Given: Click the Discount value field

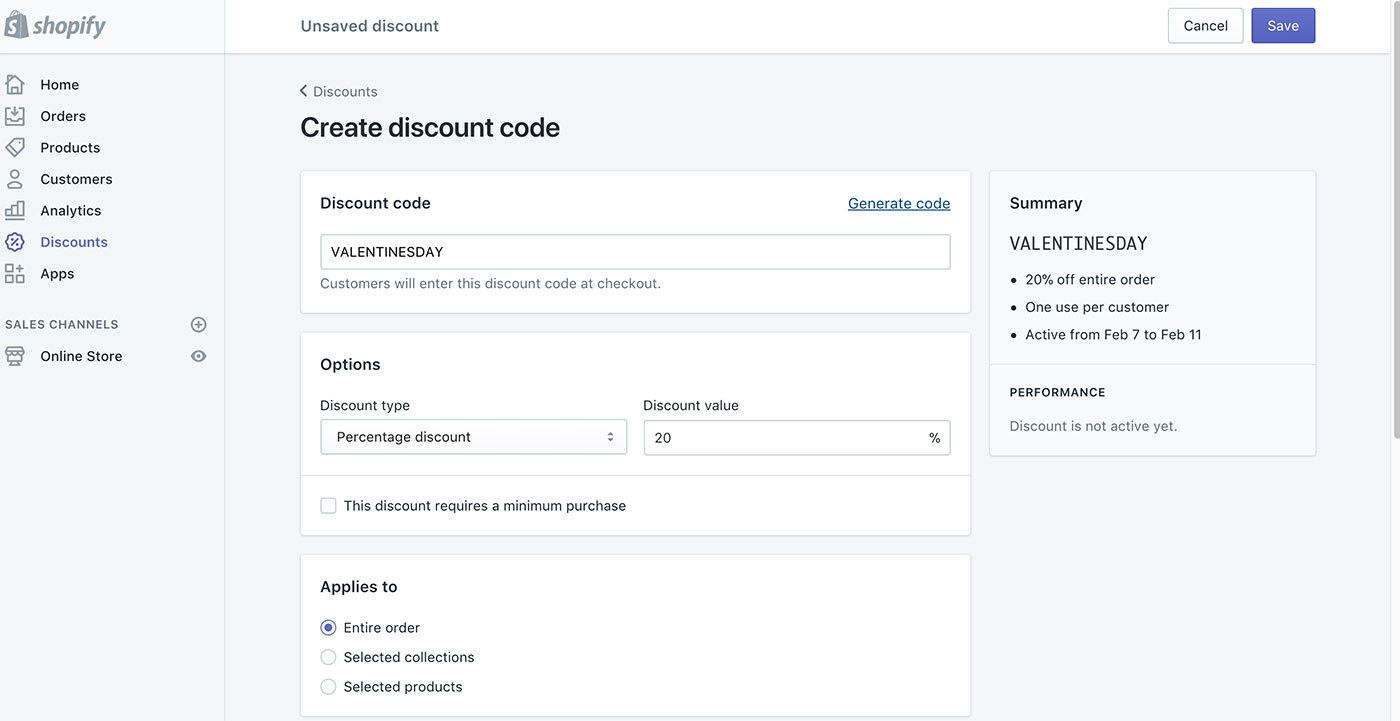Looking at the screenshot, I should point(797,438).
